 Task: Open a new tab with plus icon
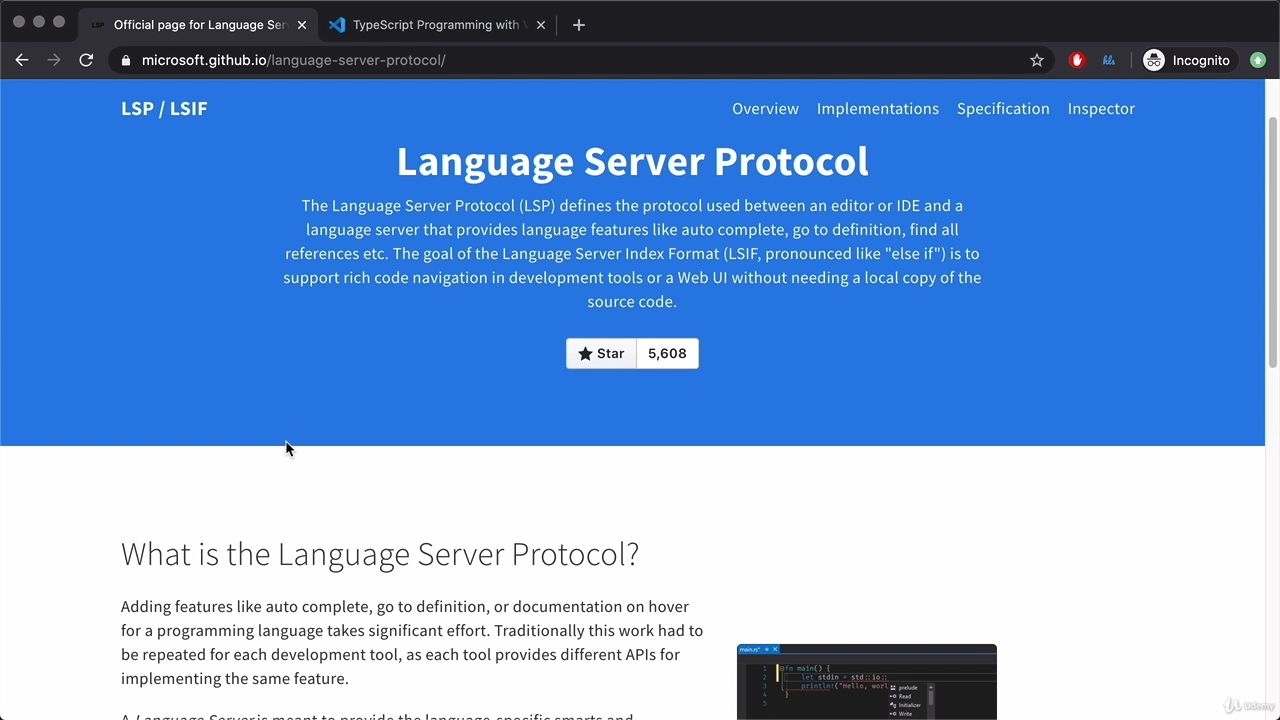(578, 25)
